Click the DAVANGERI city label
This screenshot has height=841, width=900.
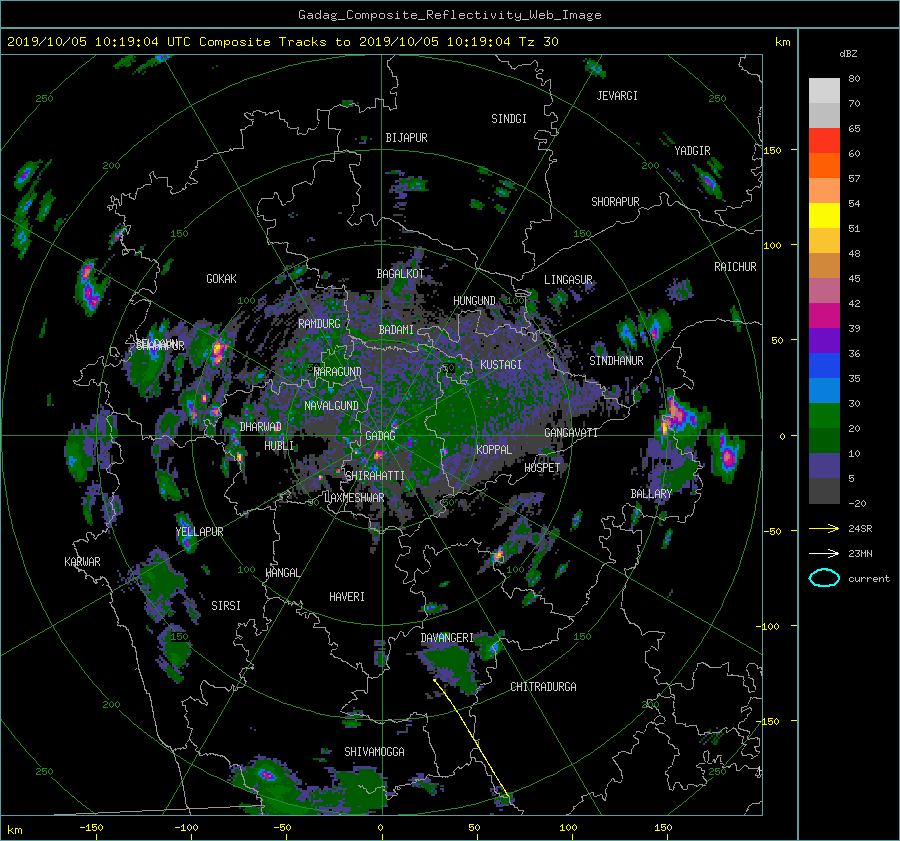coord(447,638)
